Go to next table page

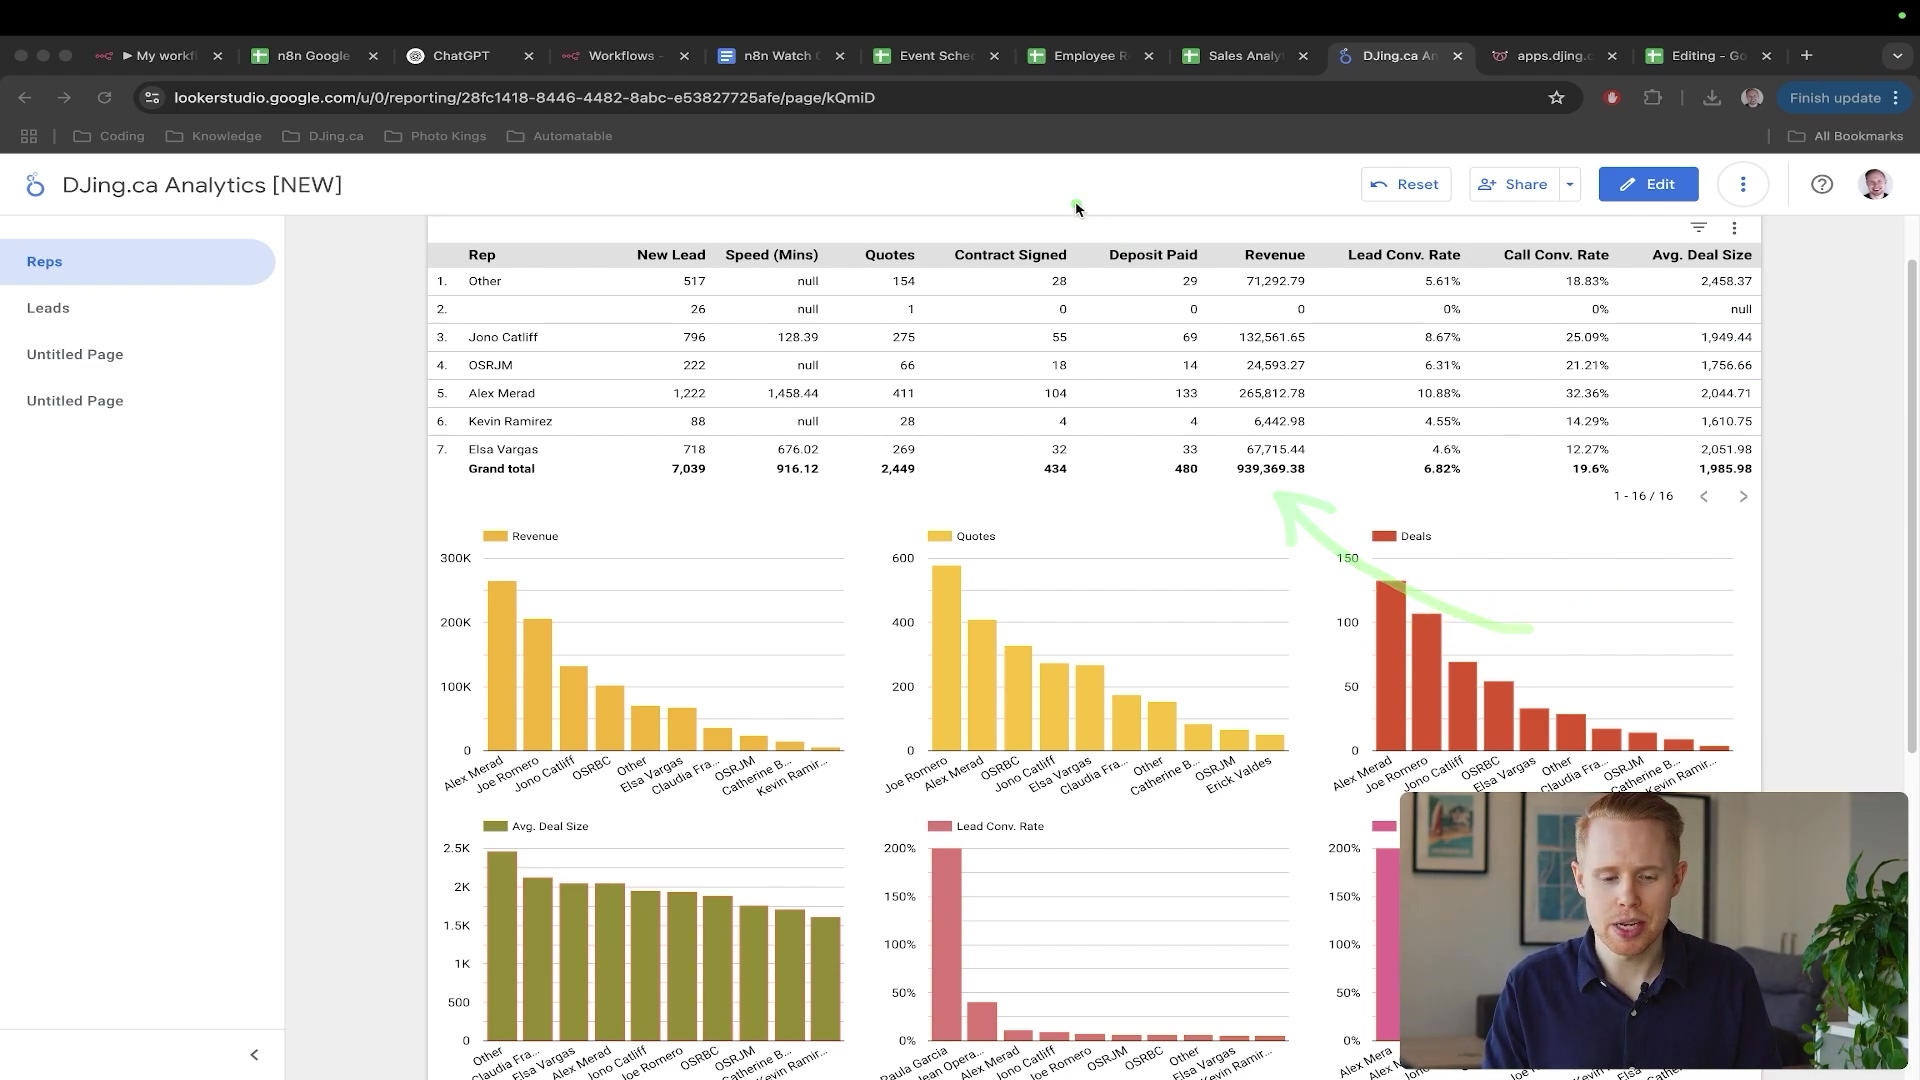pyautogui.click(x=1743, y=496)
